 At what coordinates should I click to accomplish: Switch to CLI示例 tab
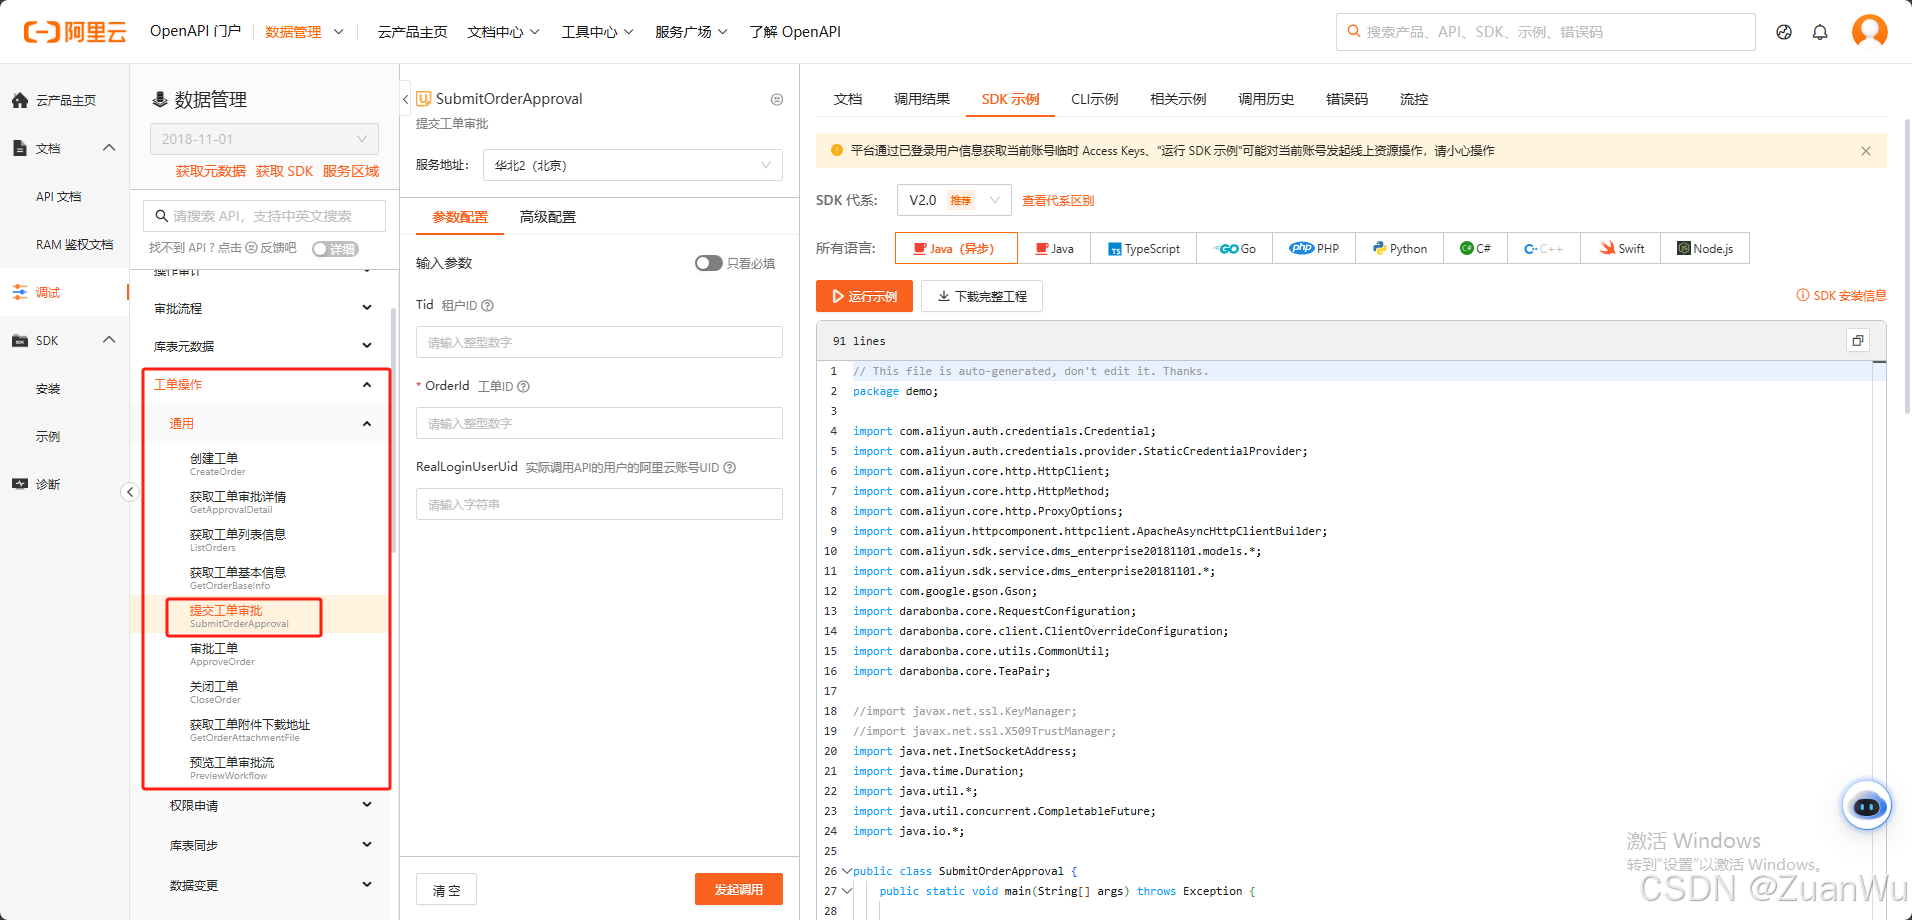[1094, 99]
